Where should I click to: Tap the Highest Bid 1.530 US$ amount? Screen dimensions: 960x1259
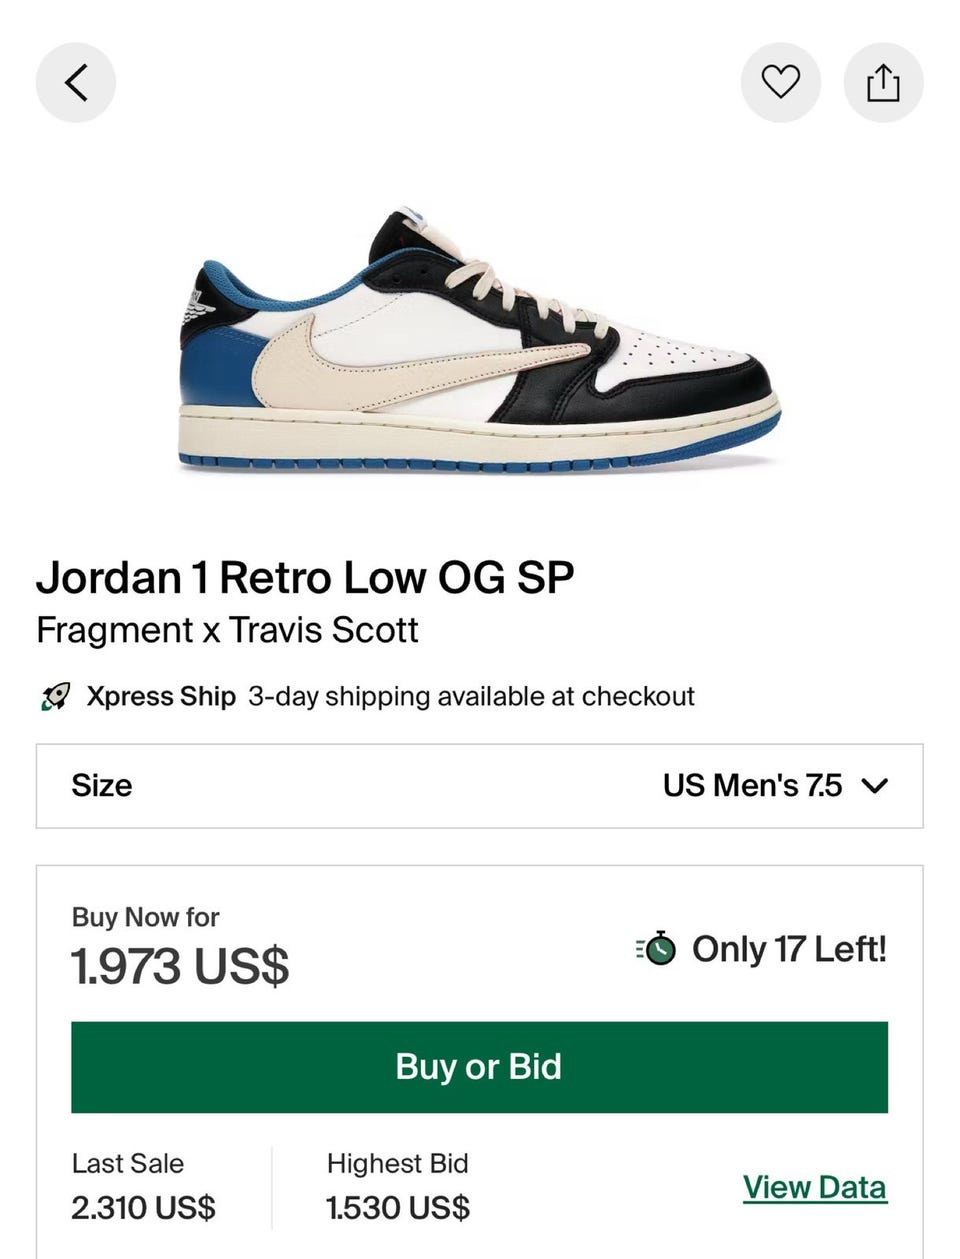point(398,1207)
